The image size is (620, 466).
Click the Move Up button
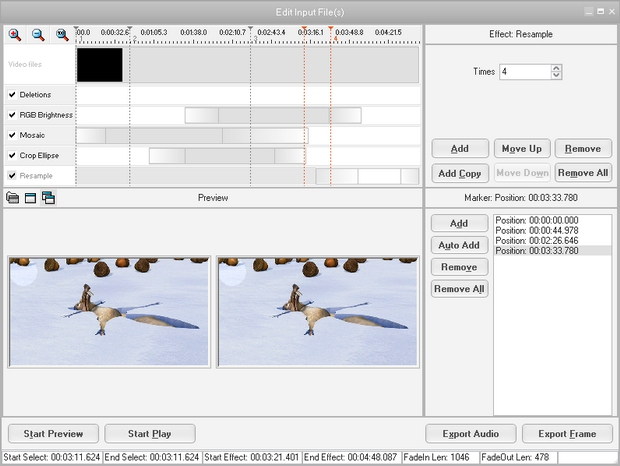pyautogui.click(x=522, y=149)
